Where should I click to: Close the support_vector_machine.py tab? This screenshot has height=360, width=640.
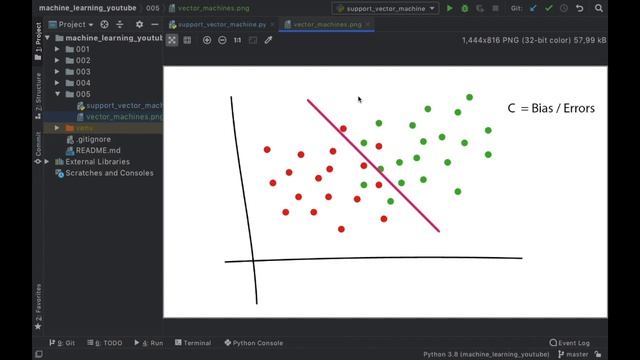[x=272, y=24]
